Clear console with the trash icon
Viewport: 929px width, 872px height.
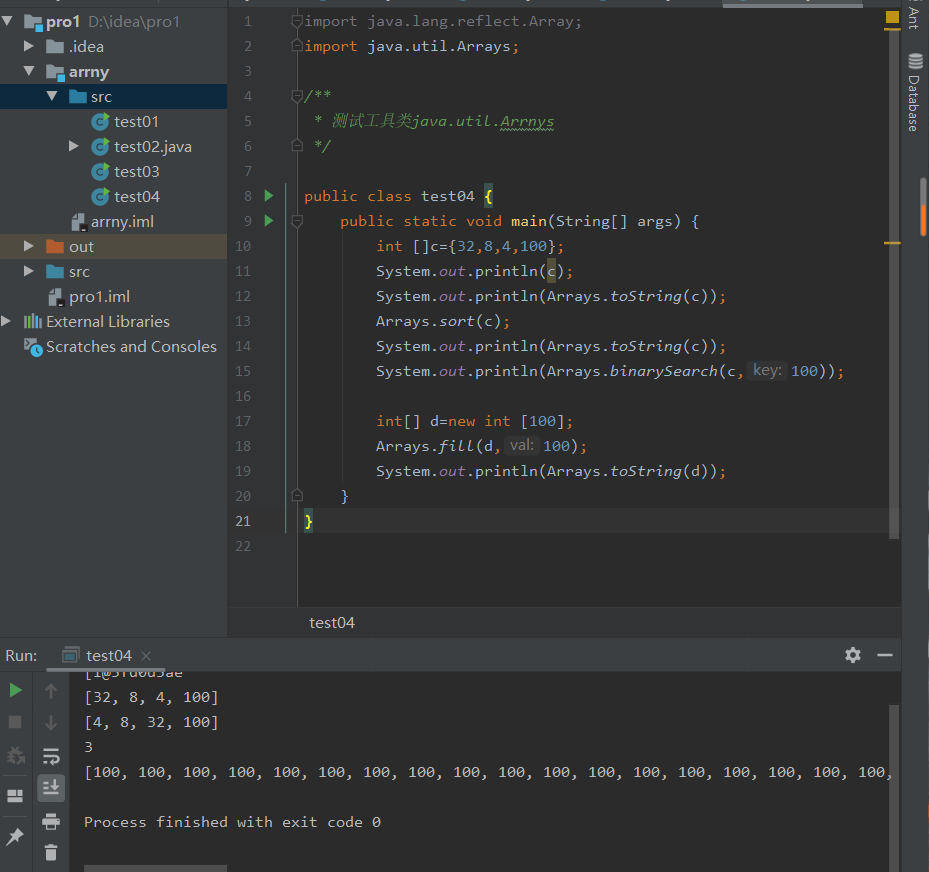click(x=51, y=852)
